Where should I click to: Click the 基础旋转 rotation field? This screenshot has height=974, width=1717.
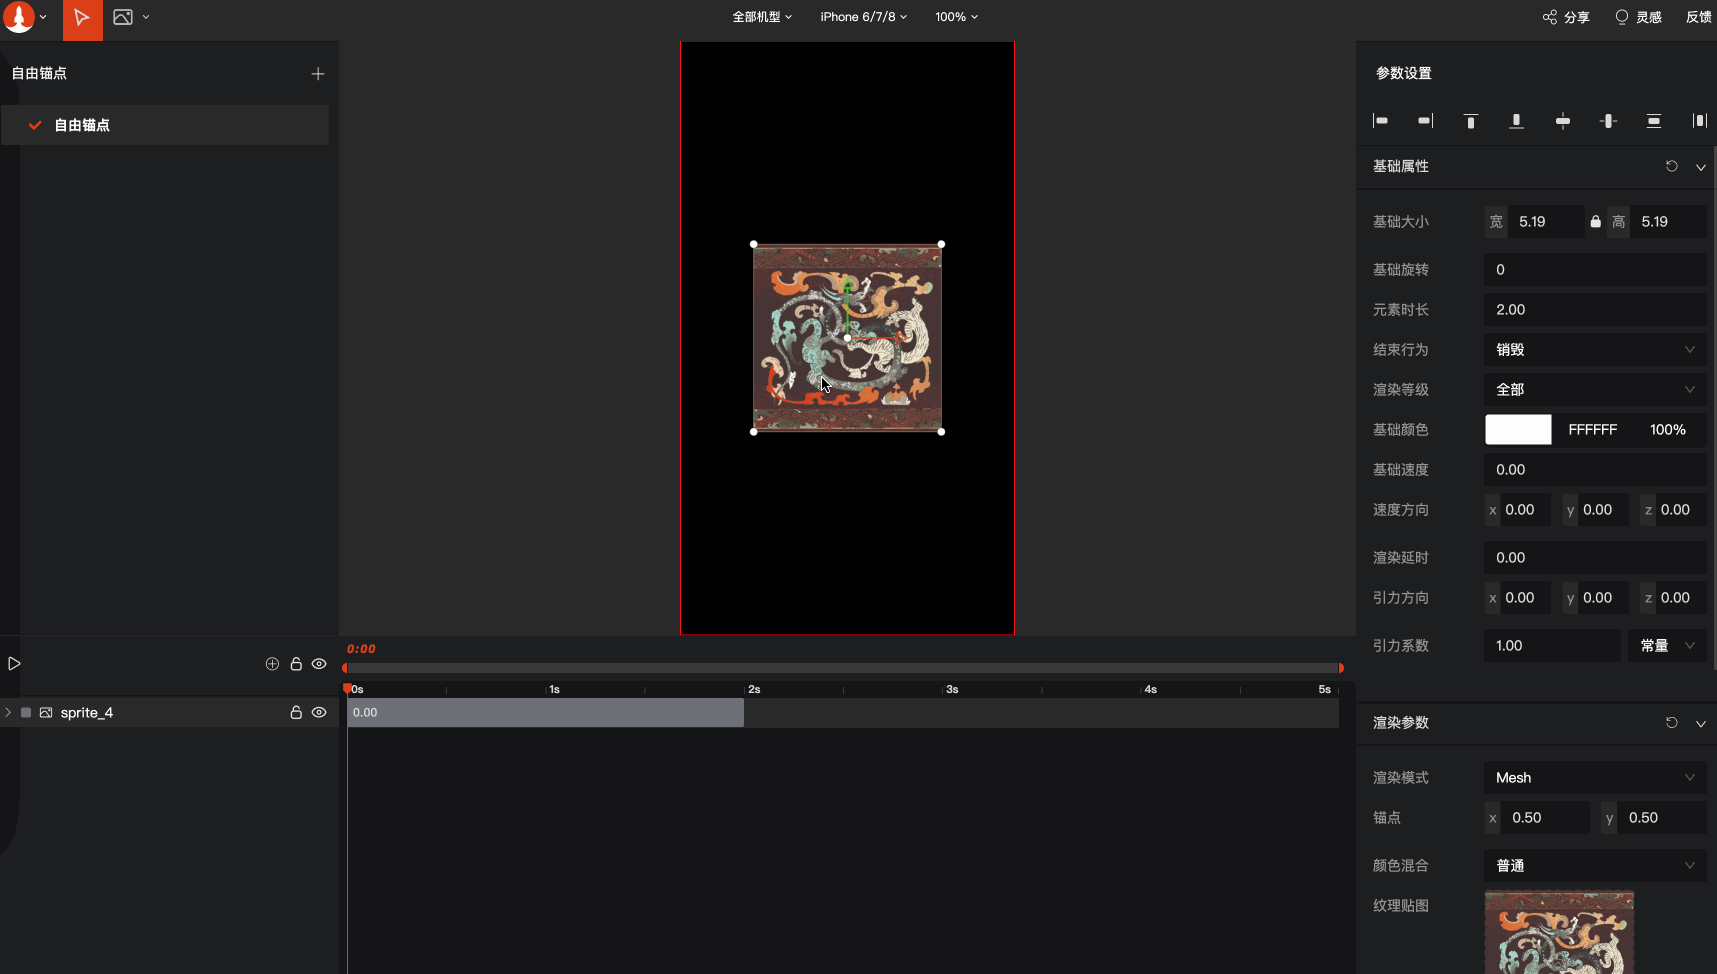1595,270
